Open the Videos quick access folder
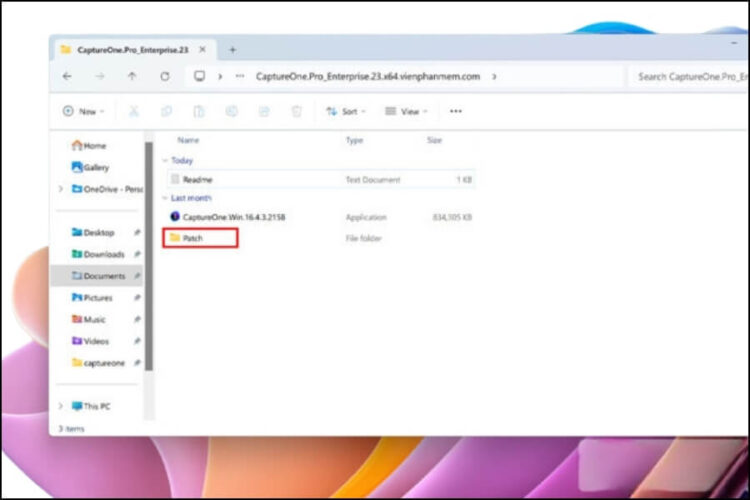The height and width of the screenshot is (500, 750). 90,341
